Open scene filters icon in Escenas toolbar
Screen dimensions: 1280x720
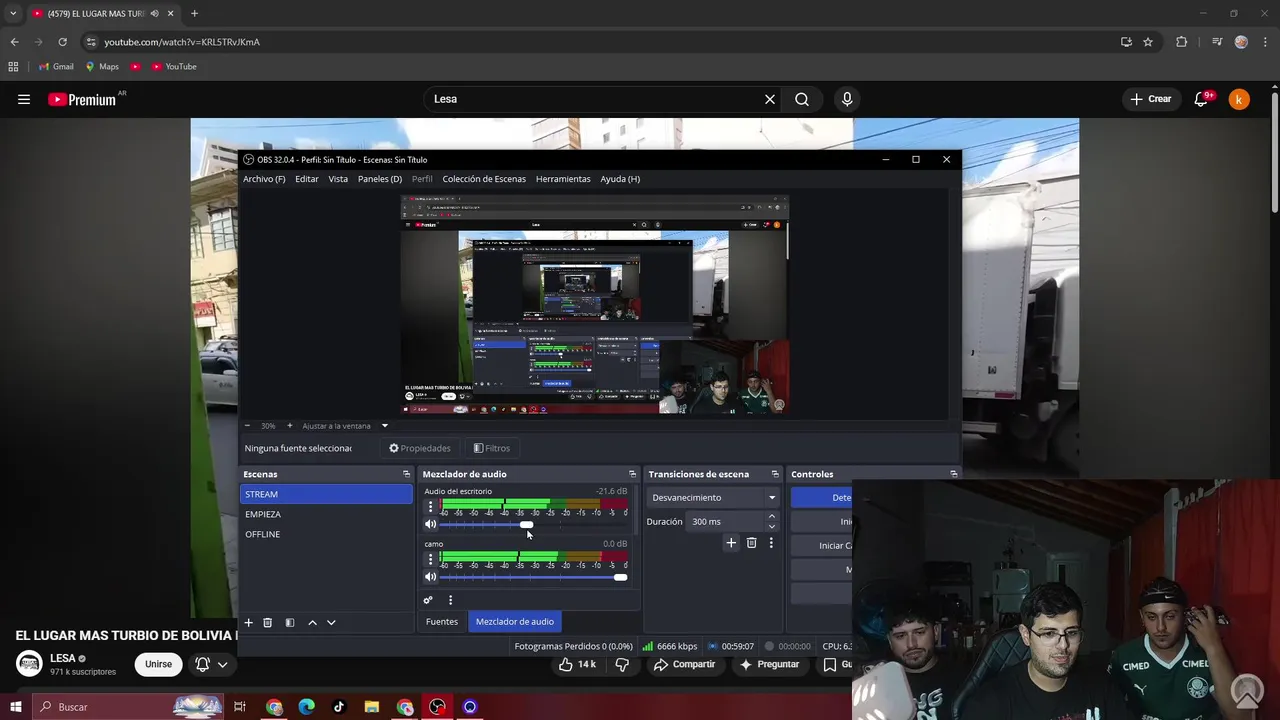(290, 622)
